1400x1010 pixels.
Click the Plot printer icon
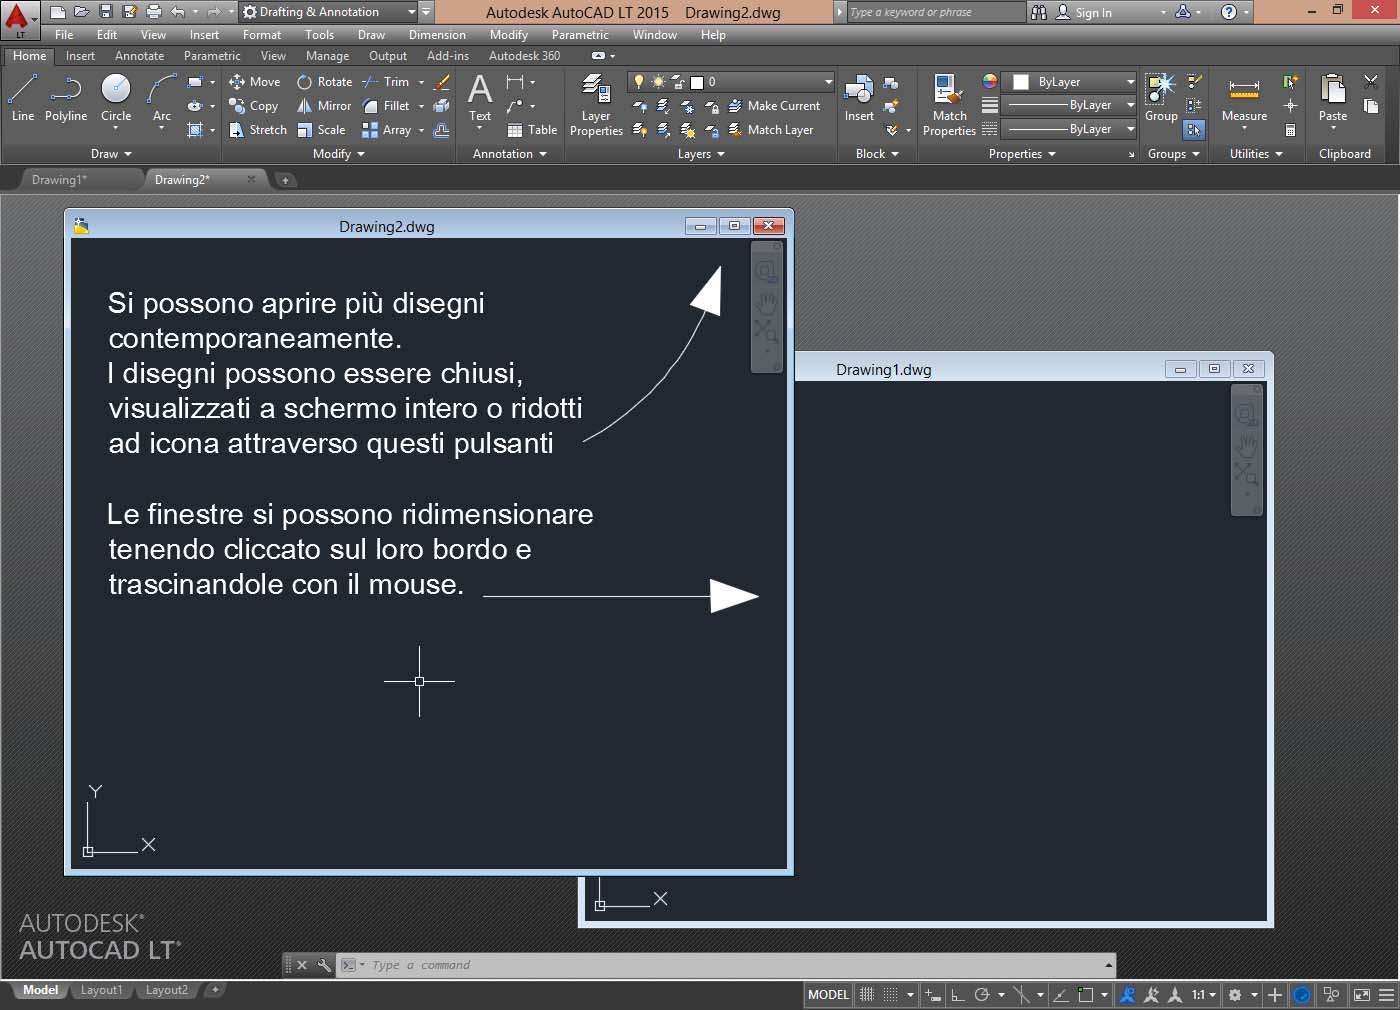[x=153, y=12]
